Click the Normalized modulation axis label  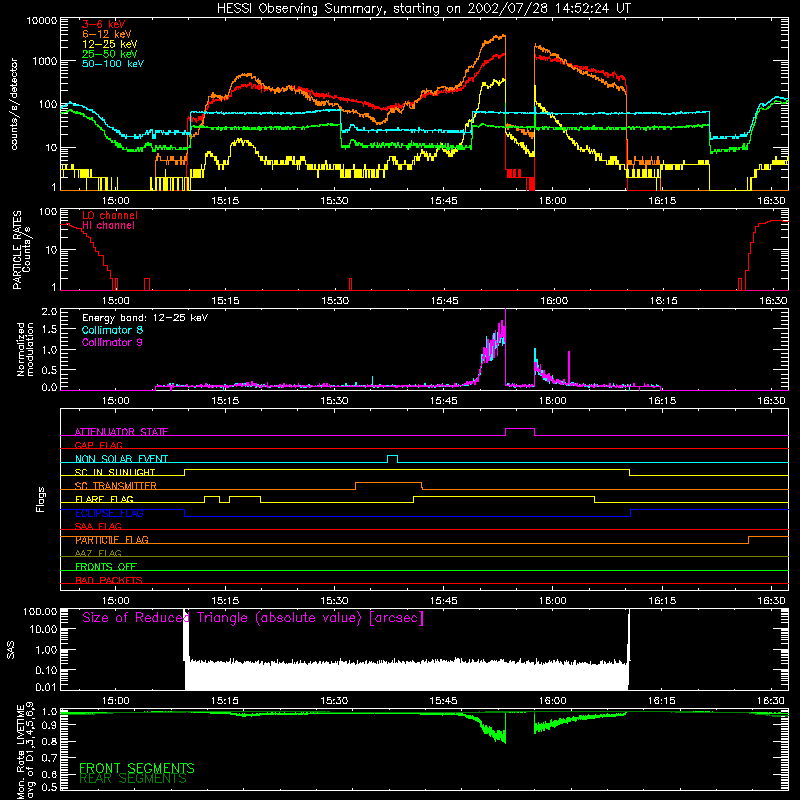26,349
